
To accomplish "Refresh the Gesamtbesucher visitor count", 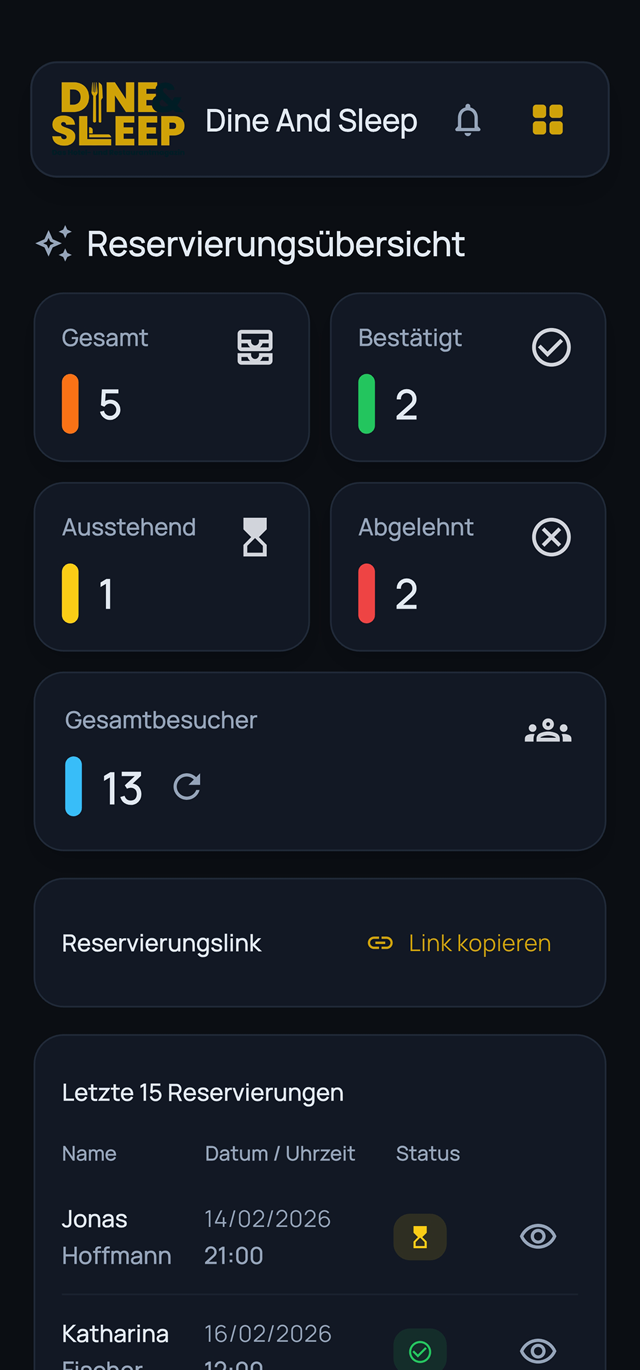I will pos(187,787).
